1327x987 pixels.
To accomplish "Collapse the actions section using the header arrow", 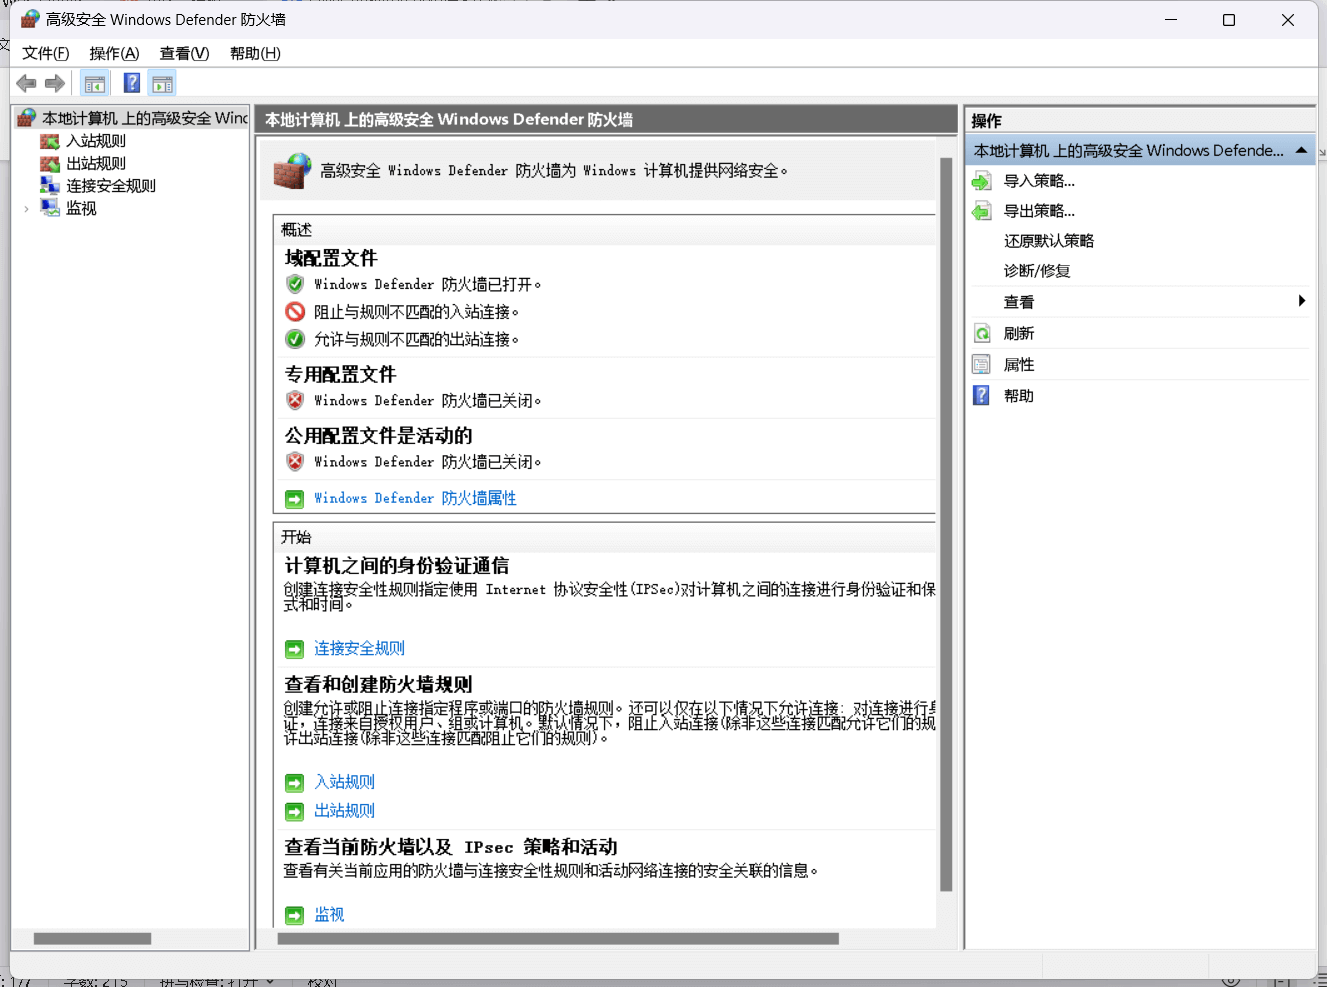I will tap(1301, 150).
